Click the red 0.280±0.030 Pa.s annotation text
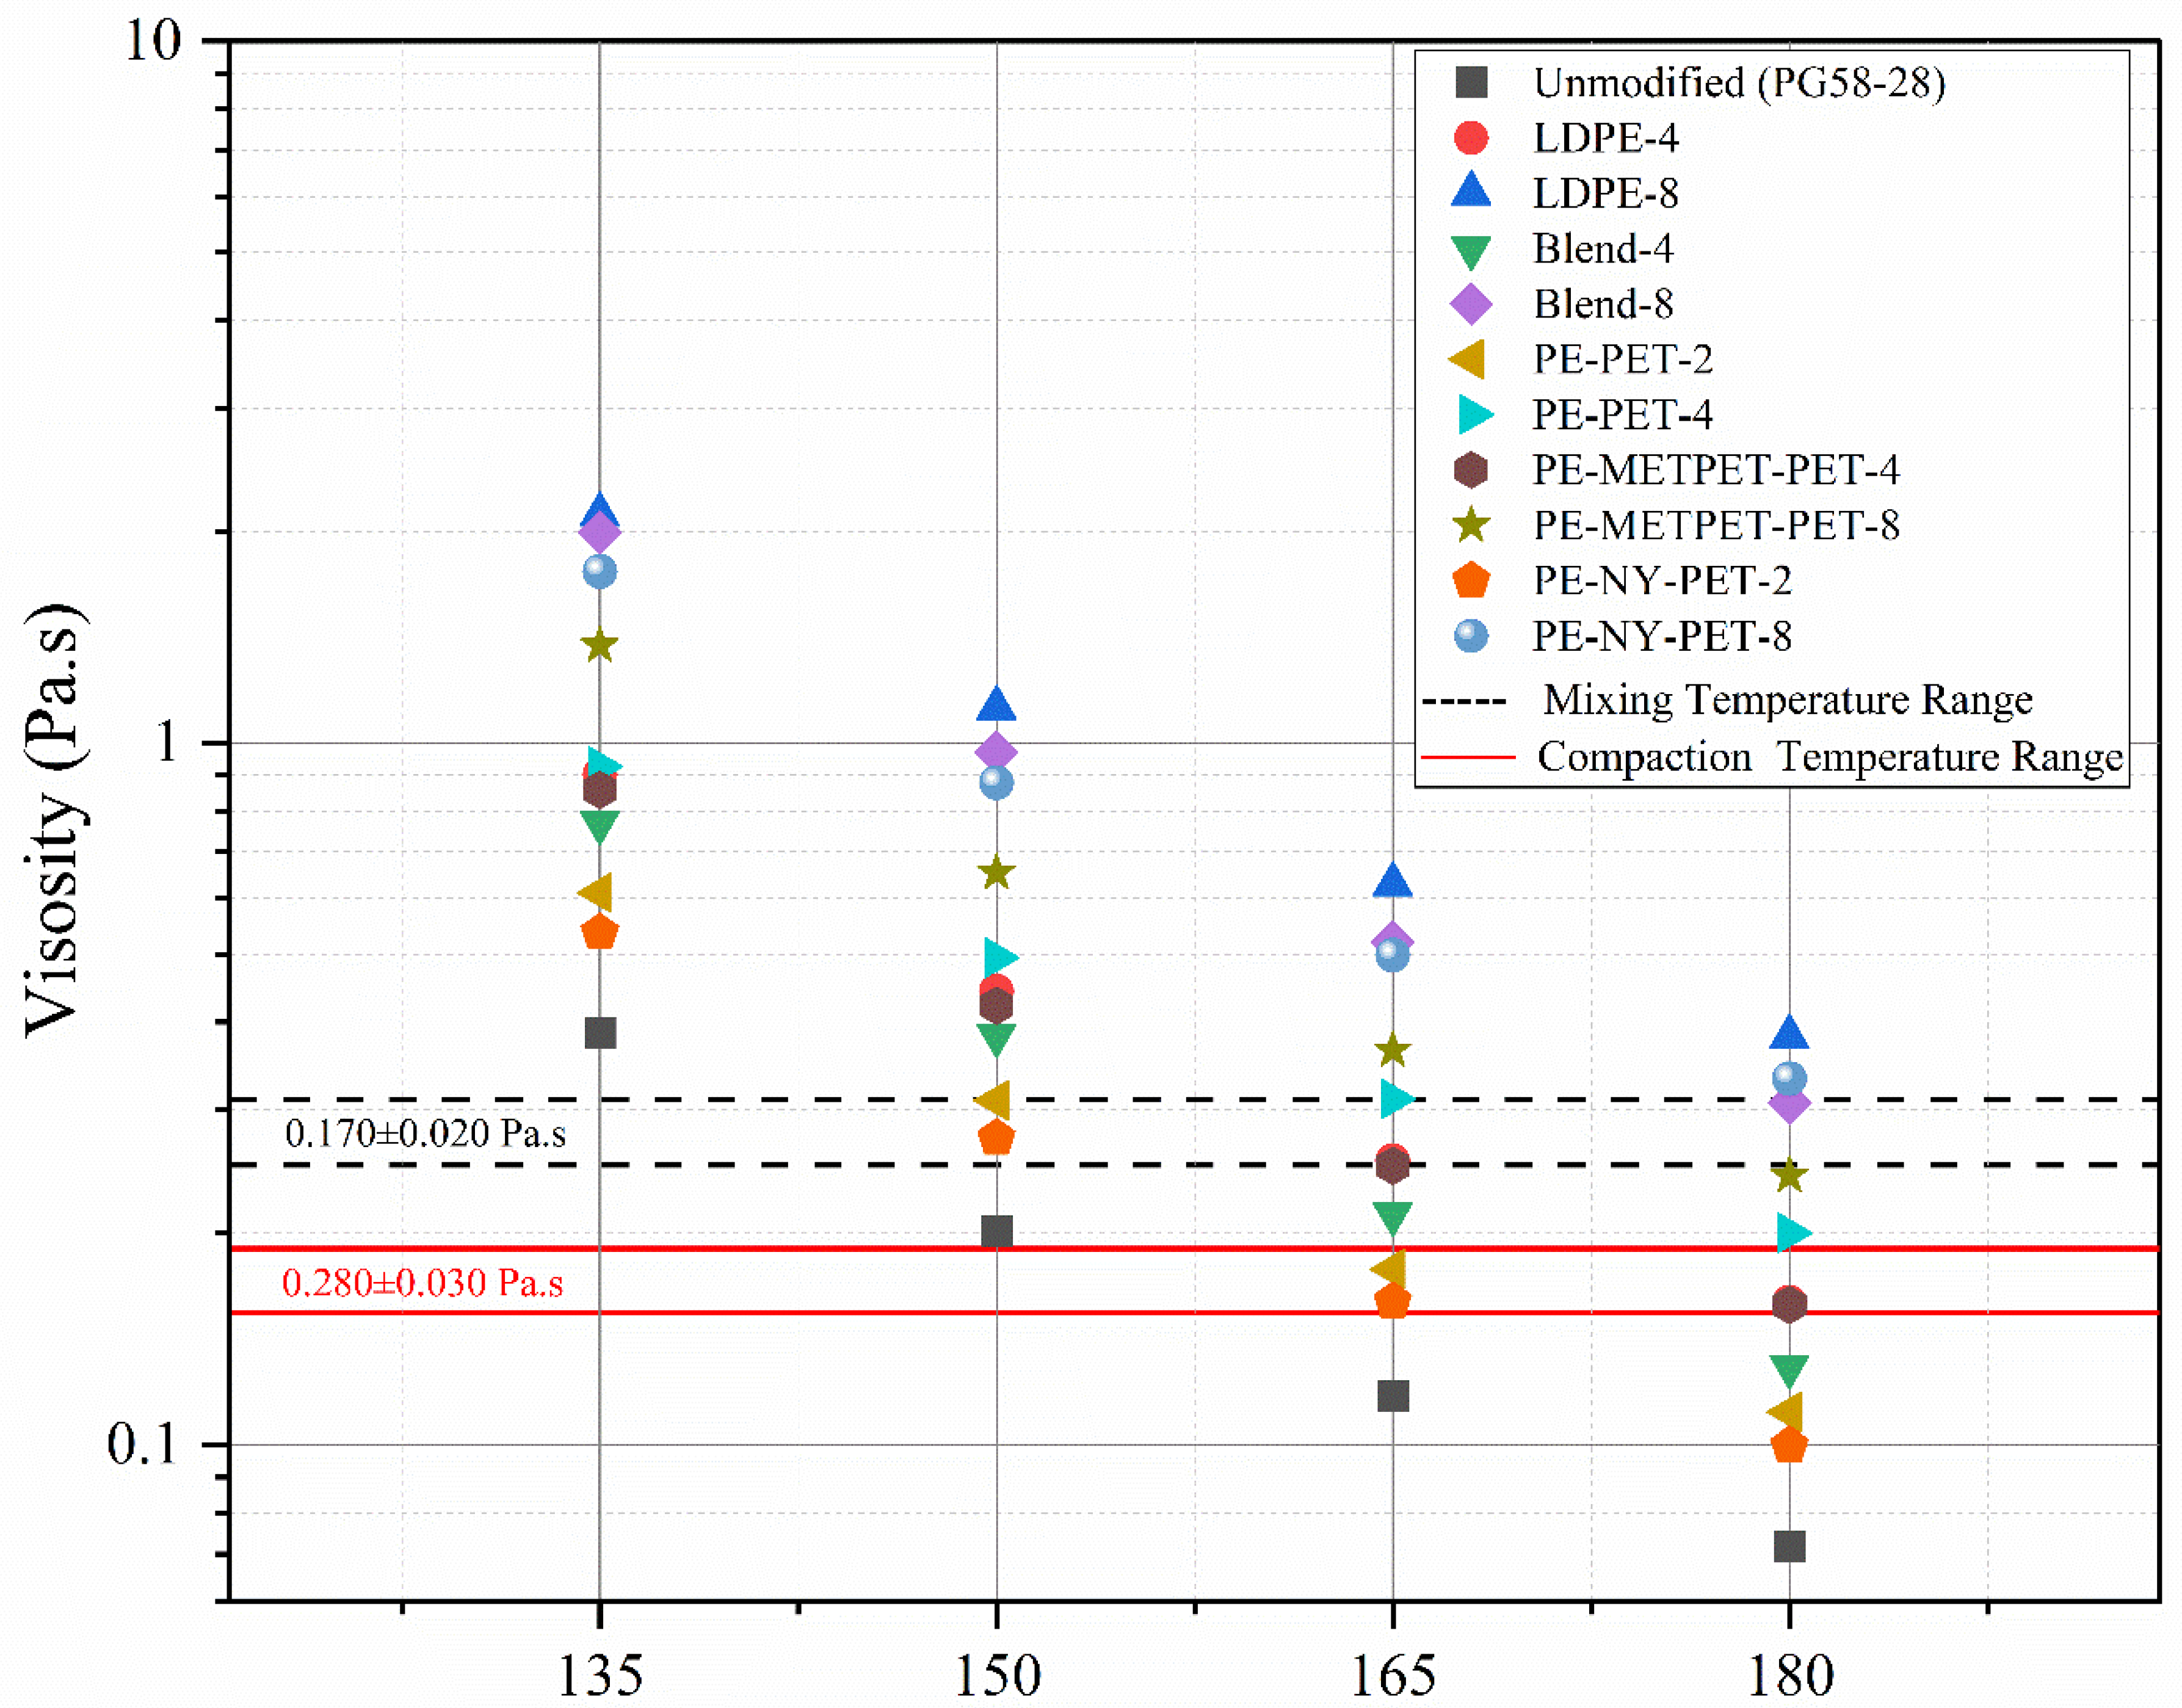This screenshot has width=2182, height=1708. [422, 1283]
